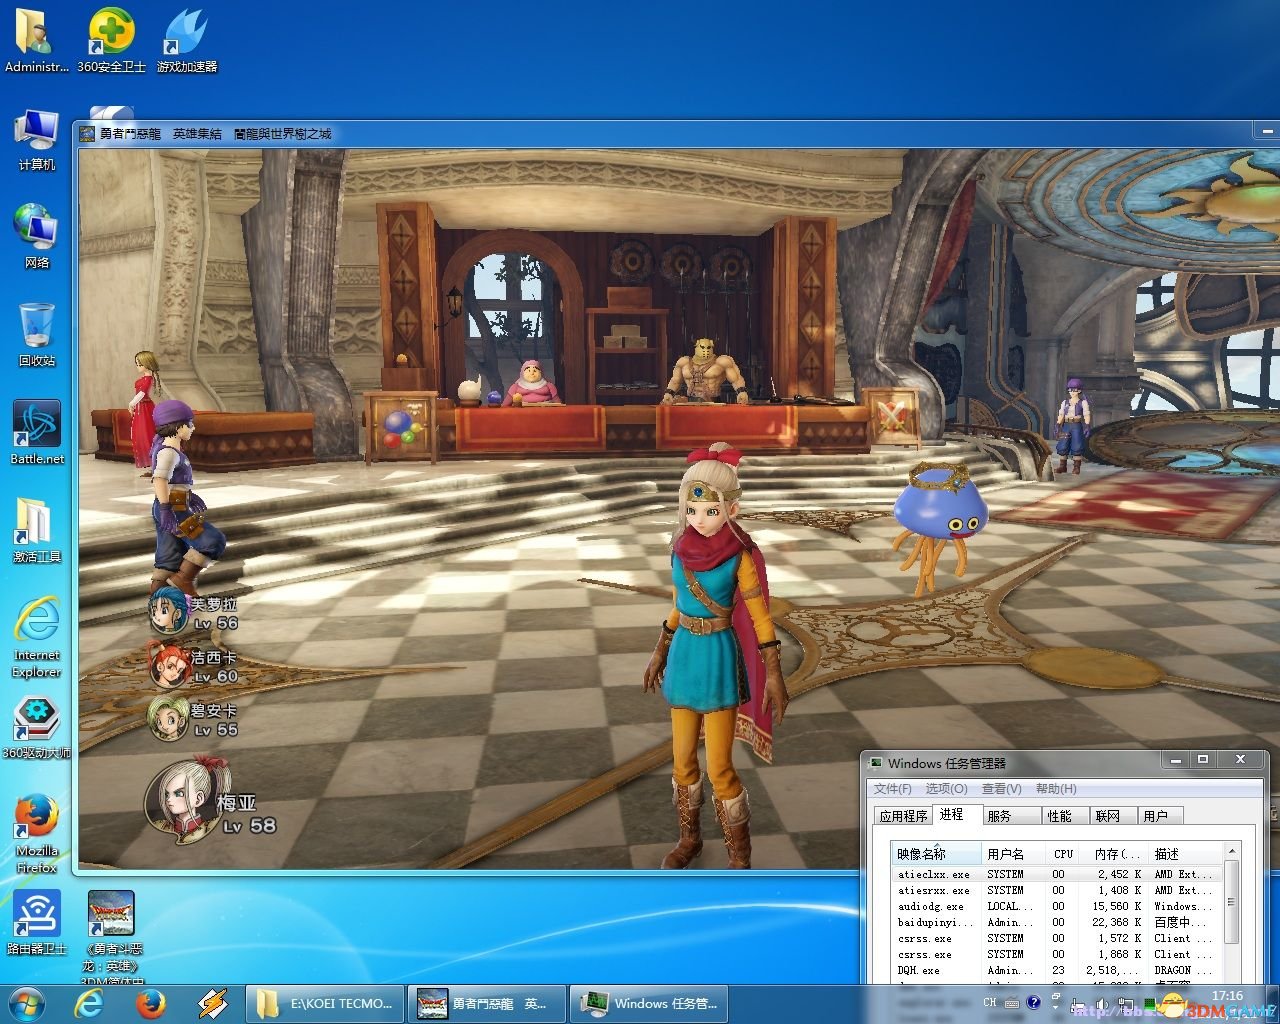Click the game window title bar icon
This screenshot has height=1024, width=1280.
(x=88, y=133)
